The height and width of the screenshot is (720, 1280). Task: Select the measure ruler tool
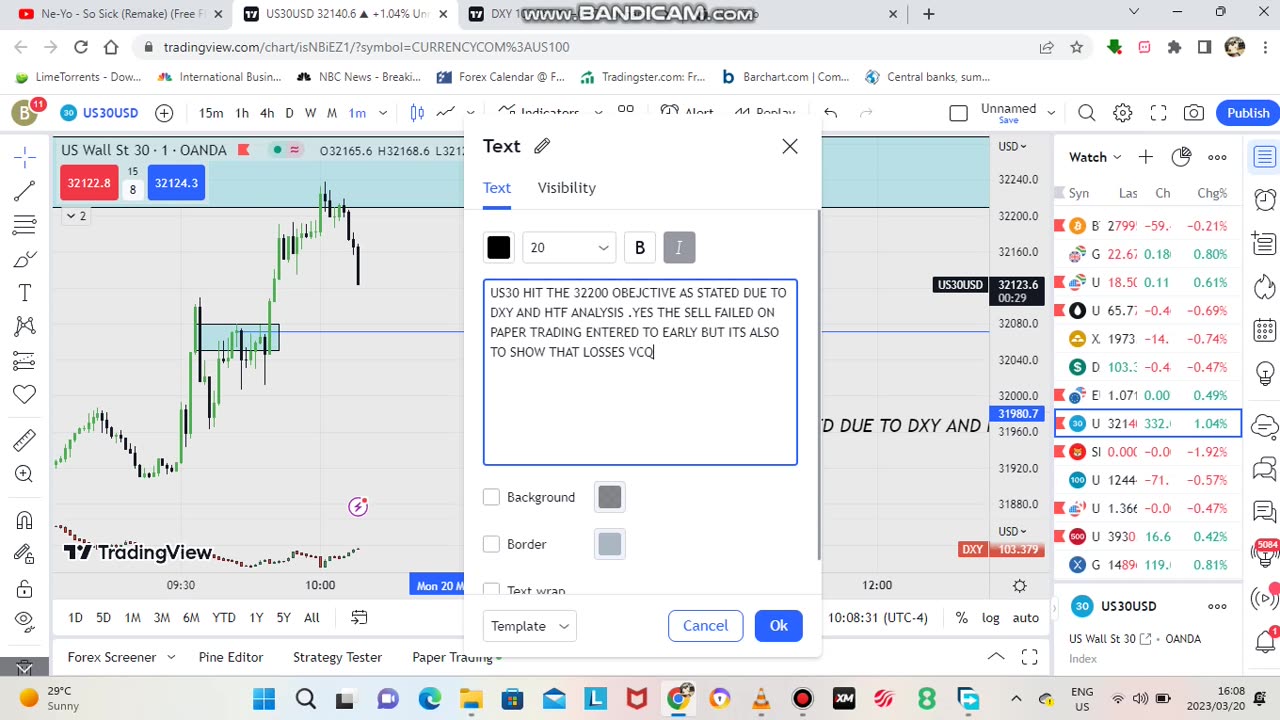(x=25, y=440)
